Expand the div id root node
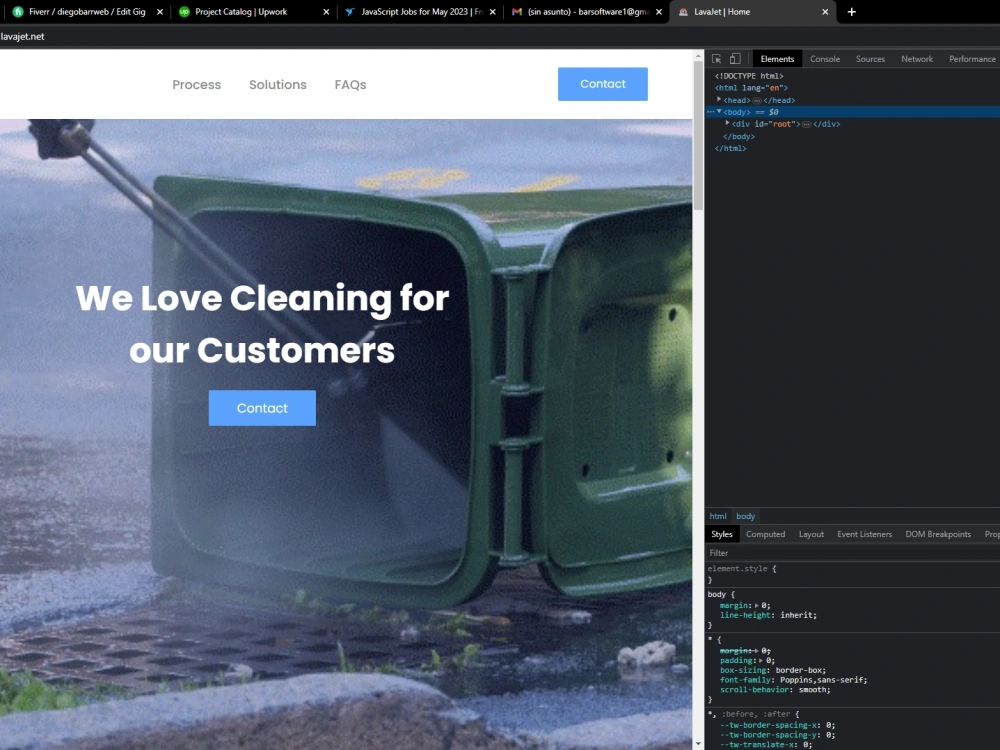This screenshot has width=1000, height=750. [x=727, y=124]
